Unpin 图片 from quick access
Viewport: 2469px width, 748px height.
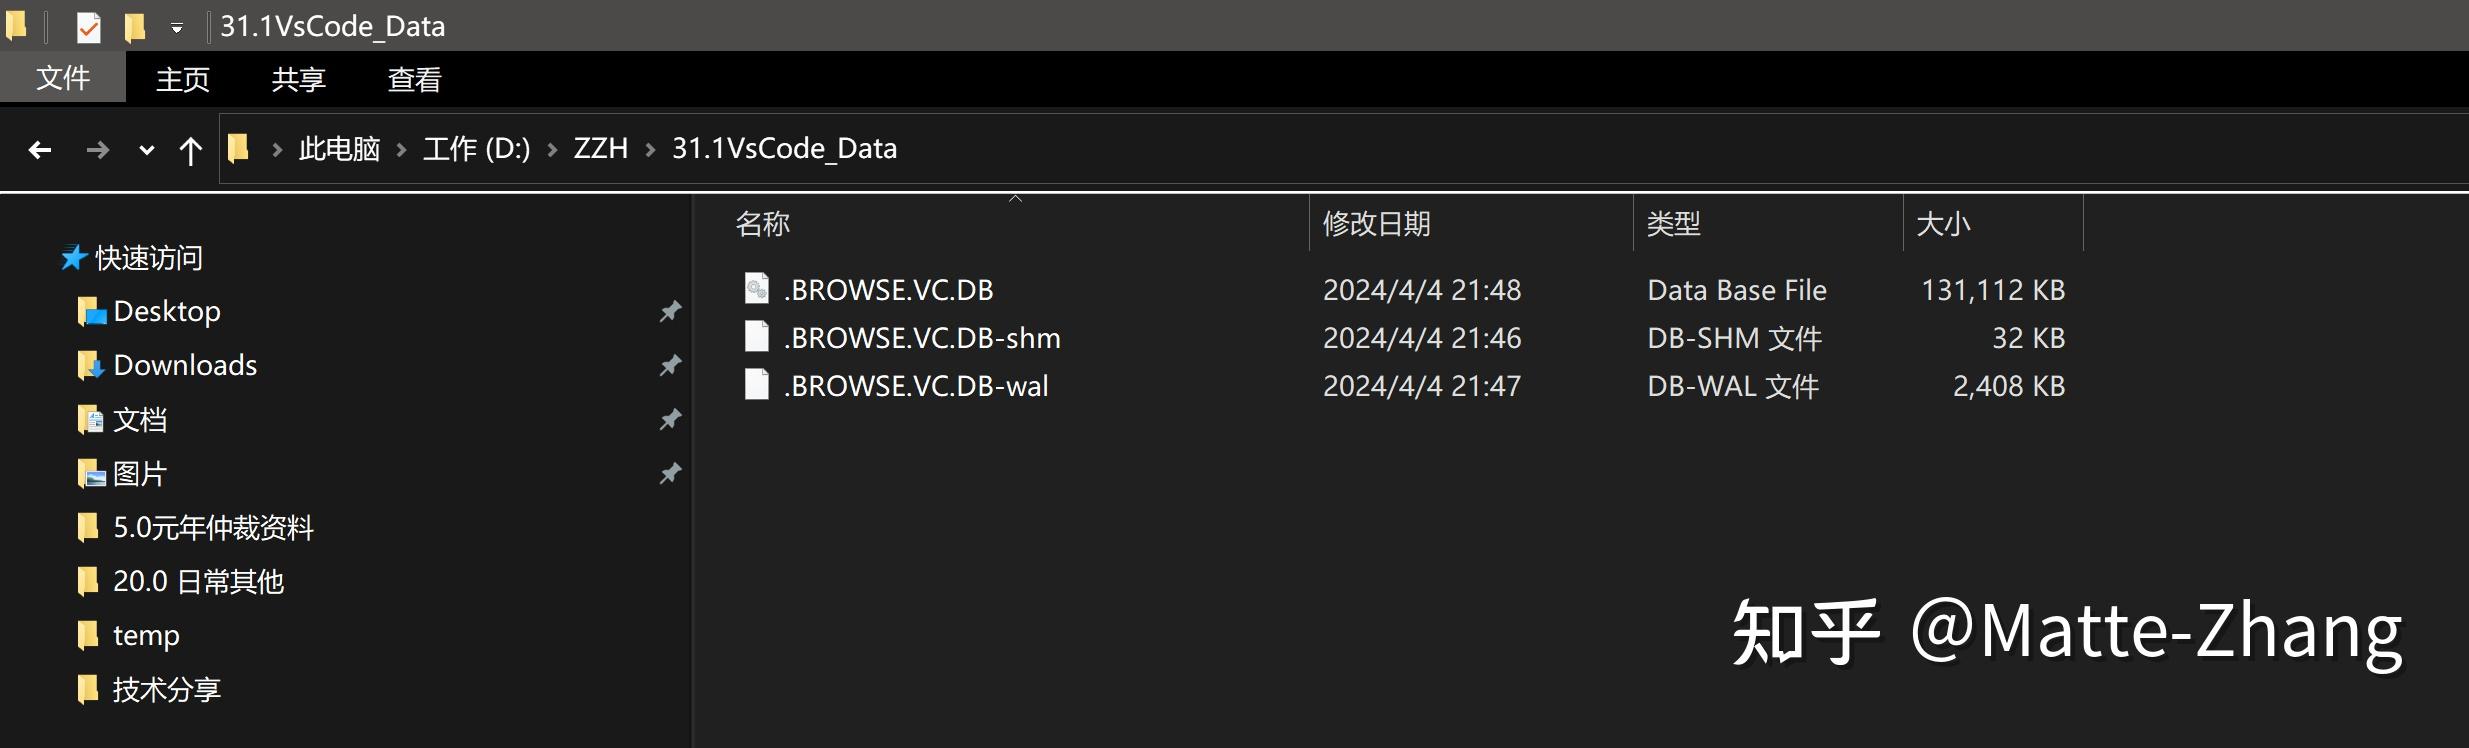click(672, 474)
